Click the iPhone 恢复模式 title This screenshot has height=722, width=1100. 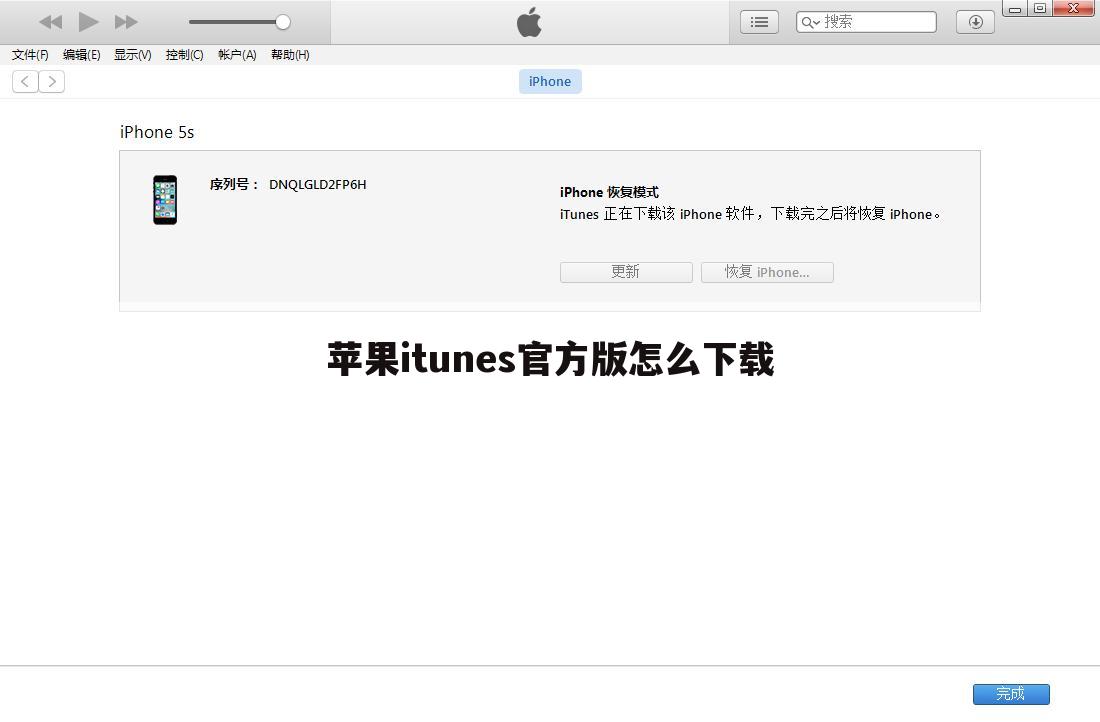click(609, 192)
